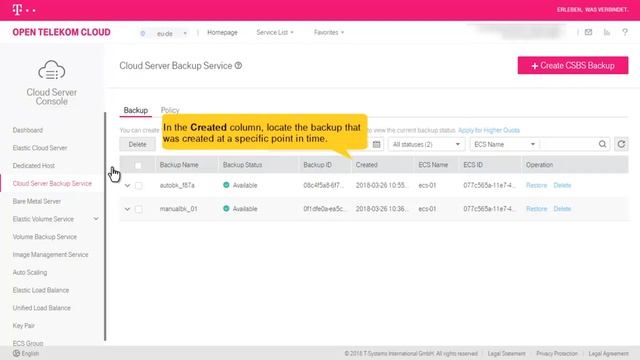The width and height of the screenshot is (640, 360).
Task: Select Cloud Server Backup Service in sidebar
Action: [x=52, y=184]
